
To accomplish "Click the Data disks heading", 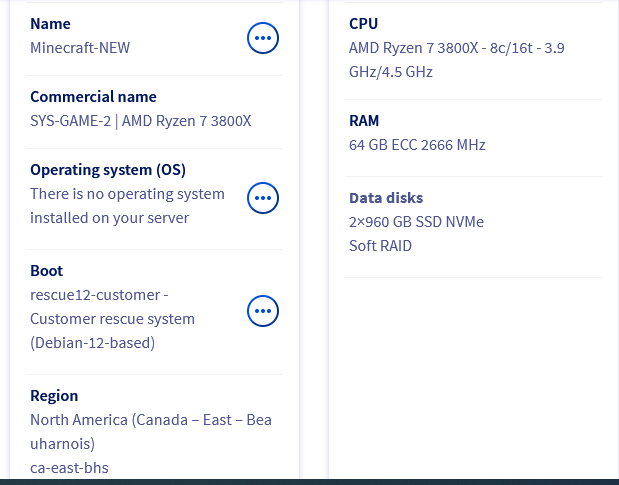I will coord(386,198).
